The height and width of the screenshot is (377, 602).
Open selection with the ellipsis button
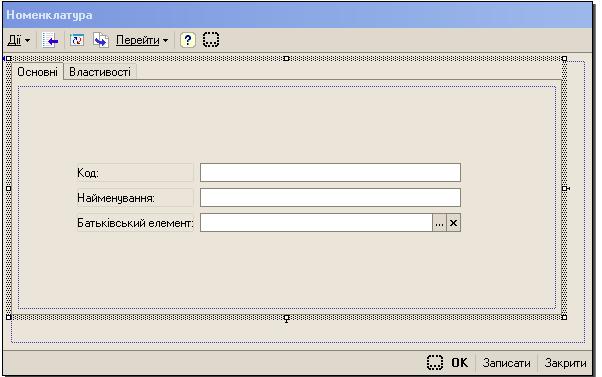440,223
